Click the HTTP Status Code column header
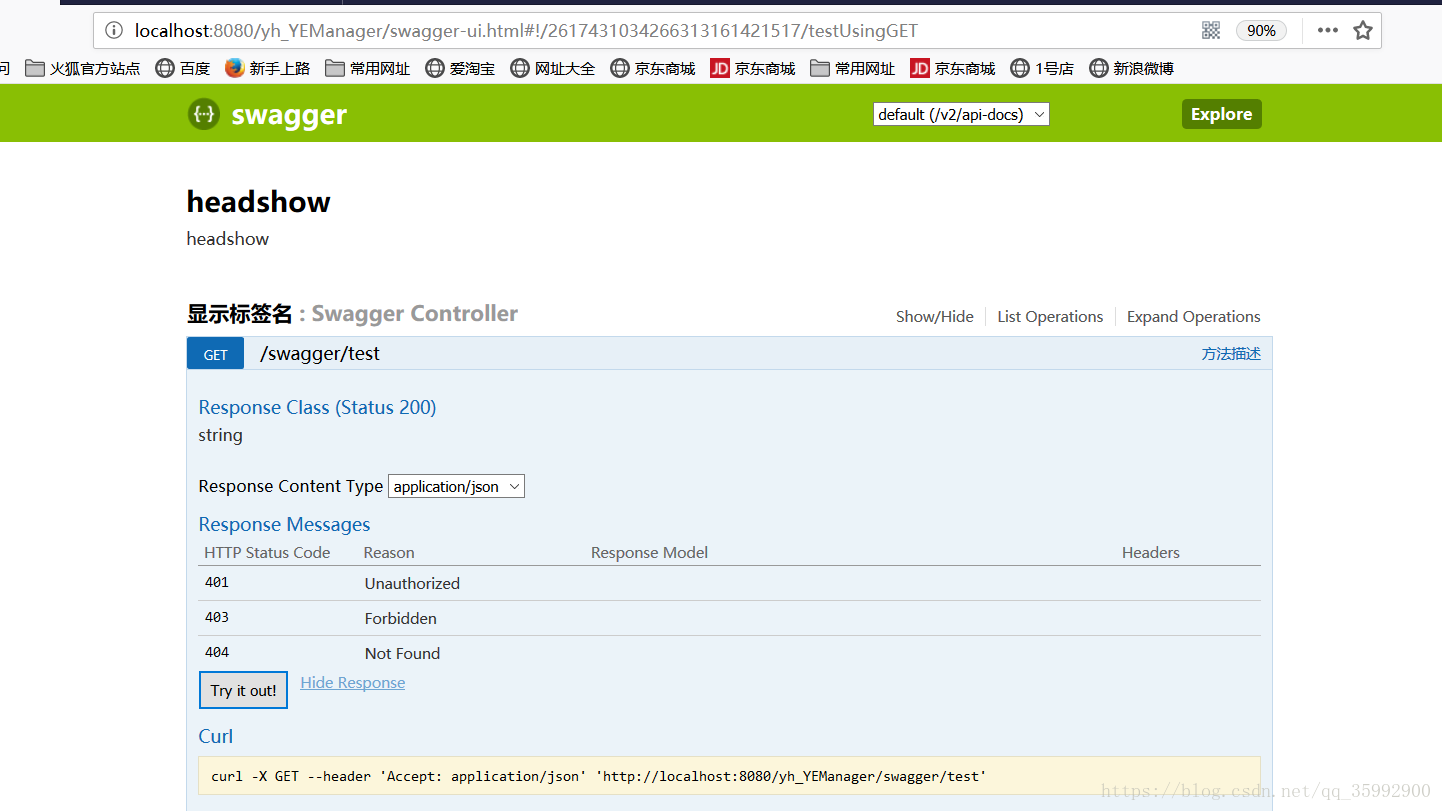1442x811 pixels. tap(267, 552)
